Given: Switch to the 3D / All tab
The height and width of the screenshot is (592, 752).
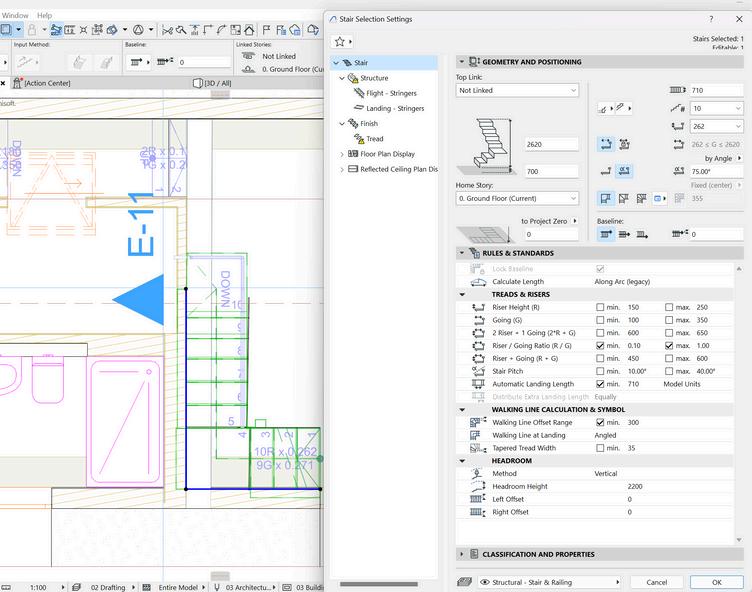Looking at the screenshot, I should click(217, 83).
